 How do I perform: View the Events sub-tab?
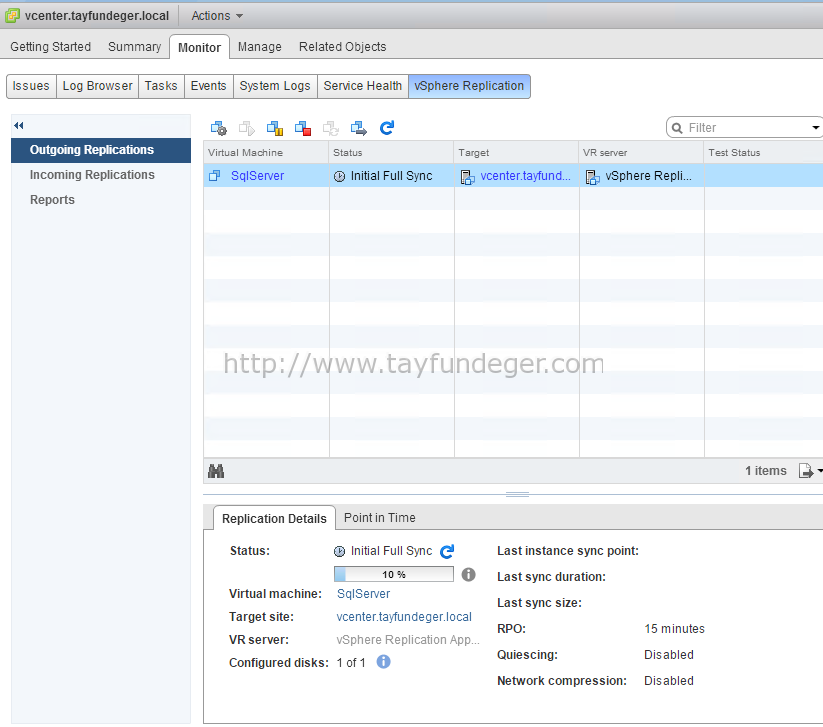pyautogui.click(x=208, y=86)
